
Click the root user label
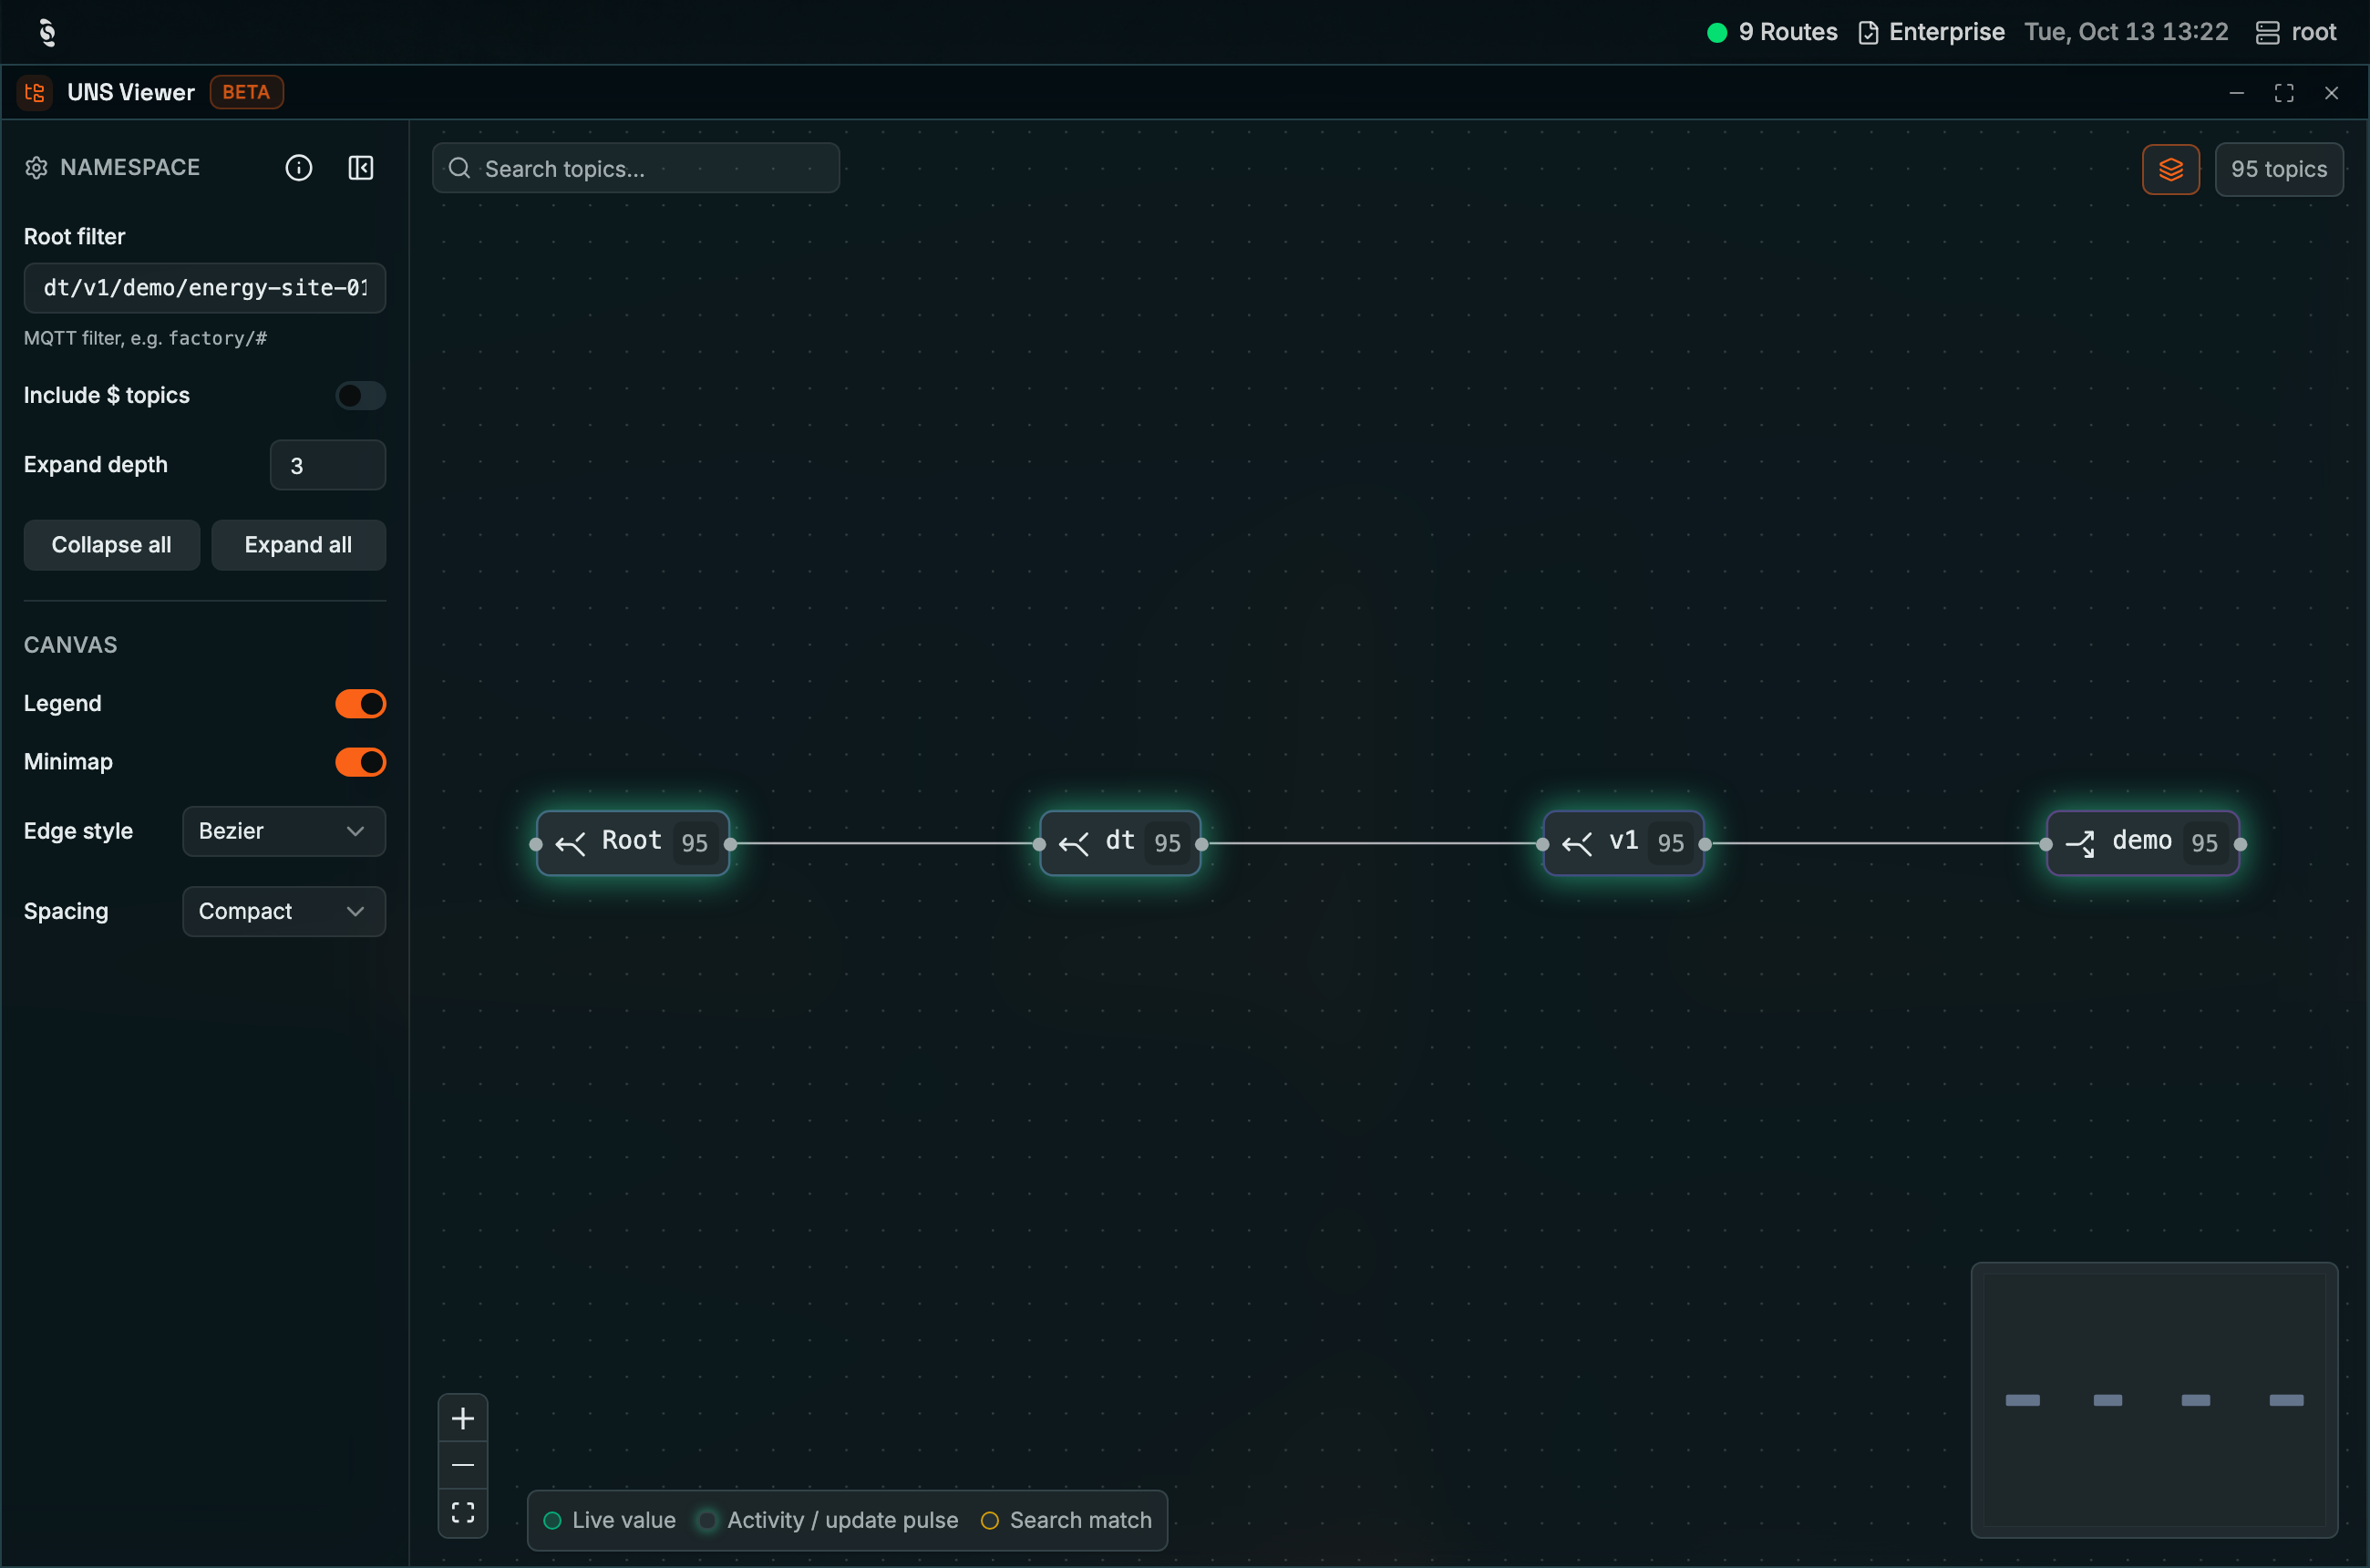[2313, 32]
